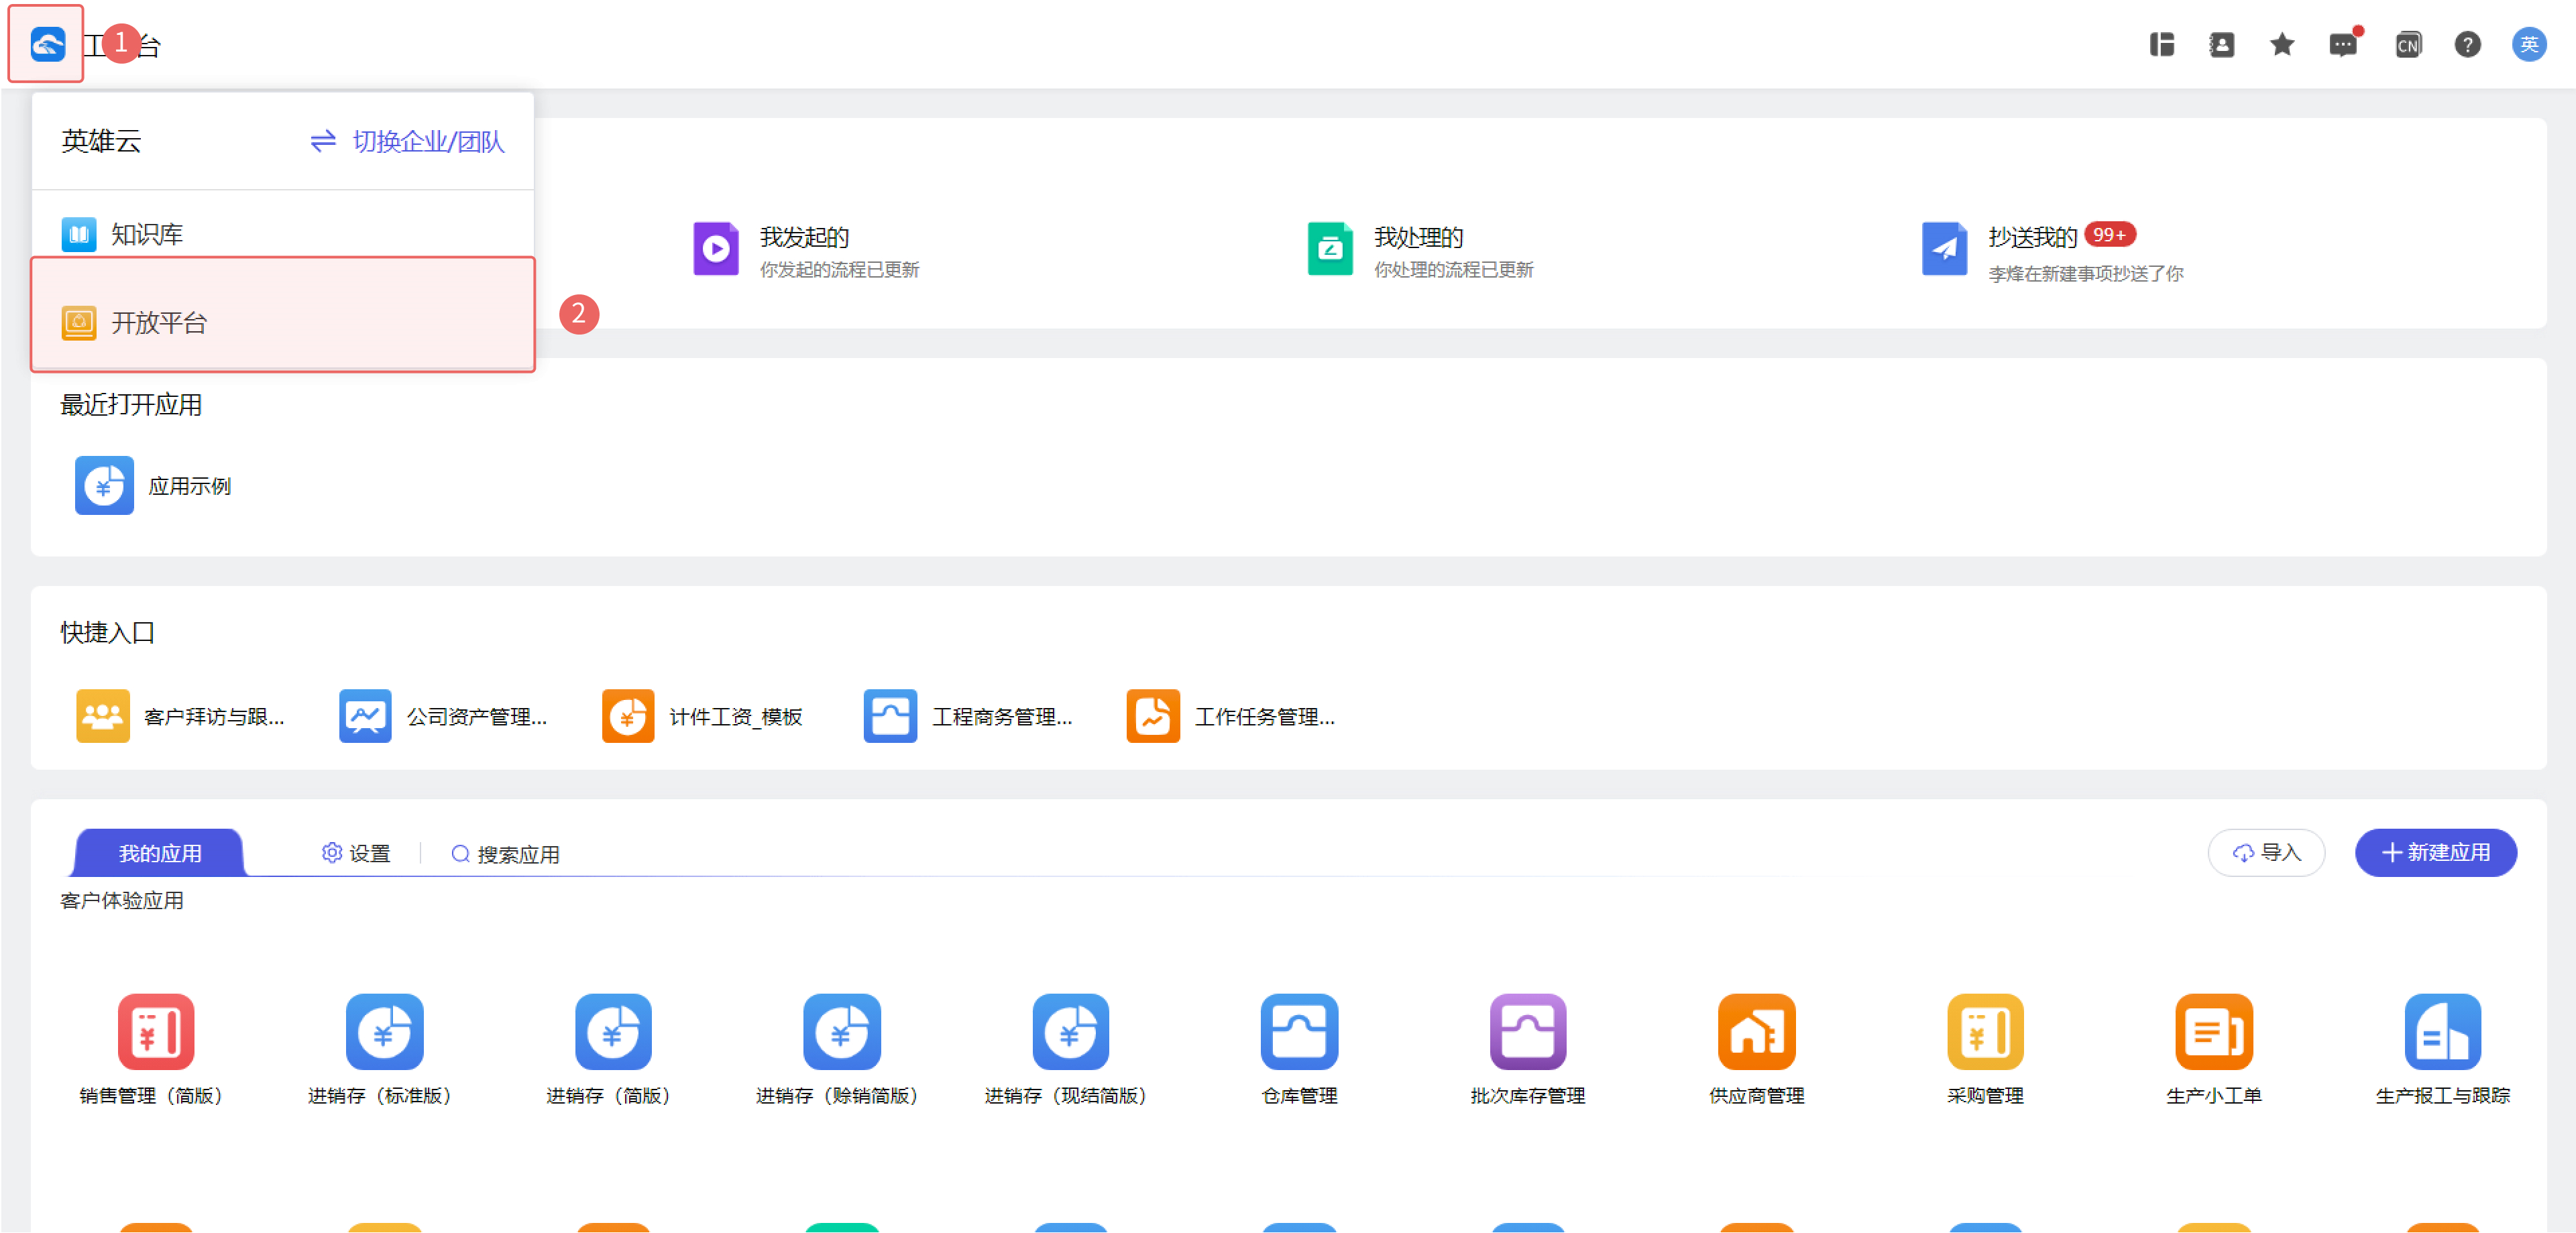The width and height of the screenshot is (2576, 1233).
Task: Select 开放平台 in the dropdown menu
Action: [283, 315]
